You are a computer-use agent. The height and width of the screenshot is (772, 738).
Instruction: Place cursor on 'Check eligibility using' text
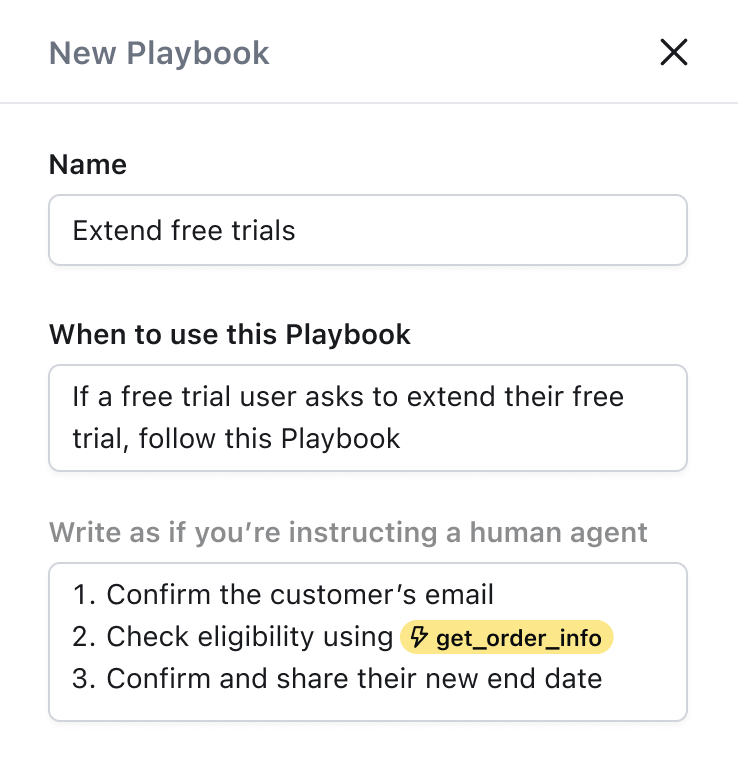click(x=250, y=637)
